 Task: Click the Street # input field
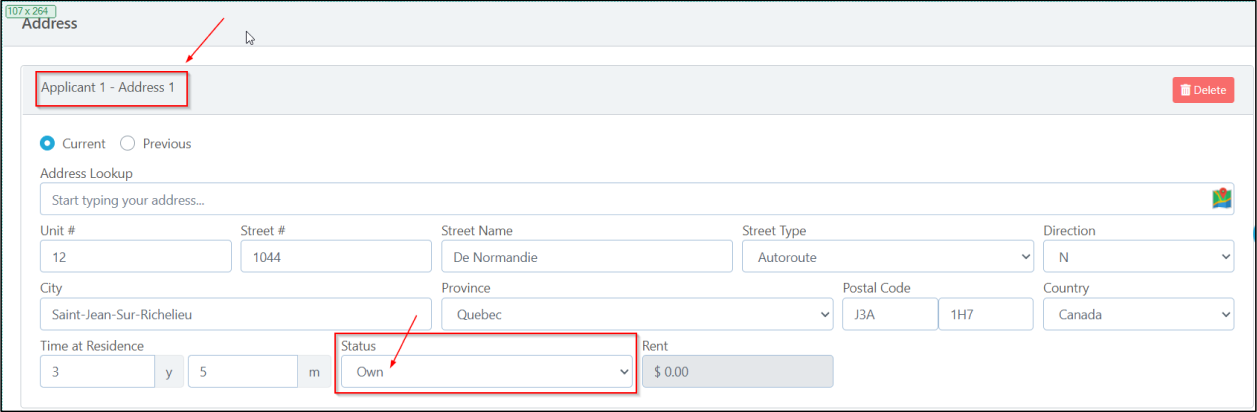click(335, 257)
